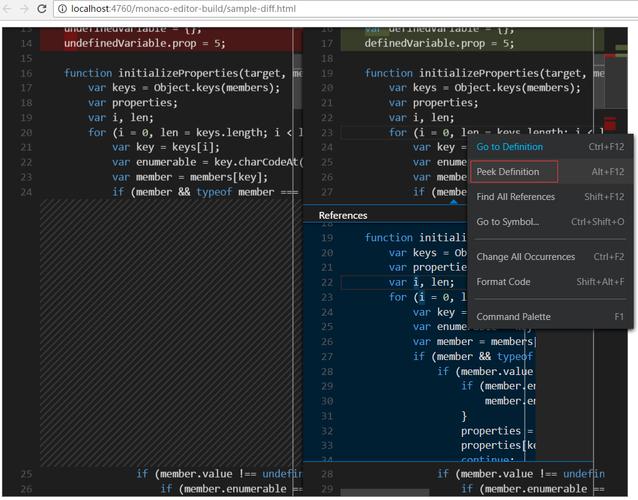Click 'definedVariable.prop = 5' added line

click(440, 44)
